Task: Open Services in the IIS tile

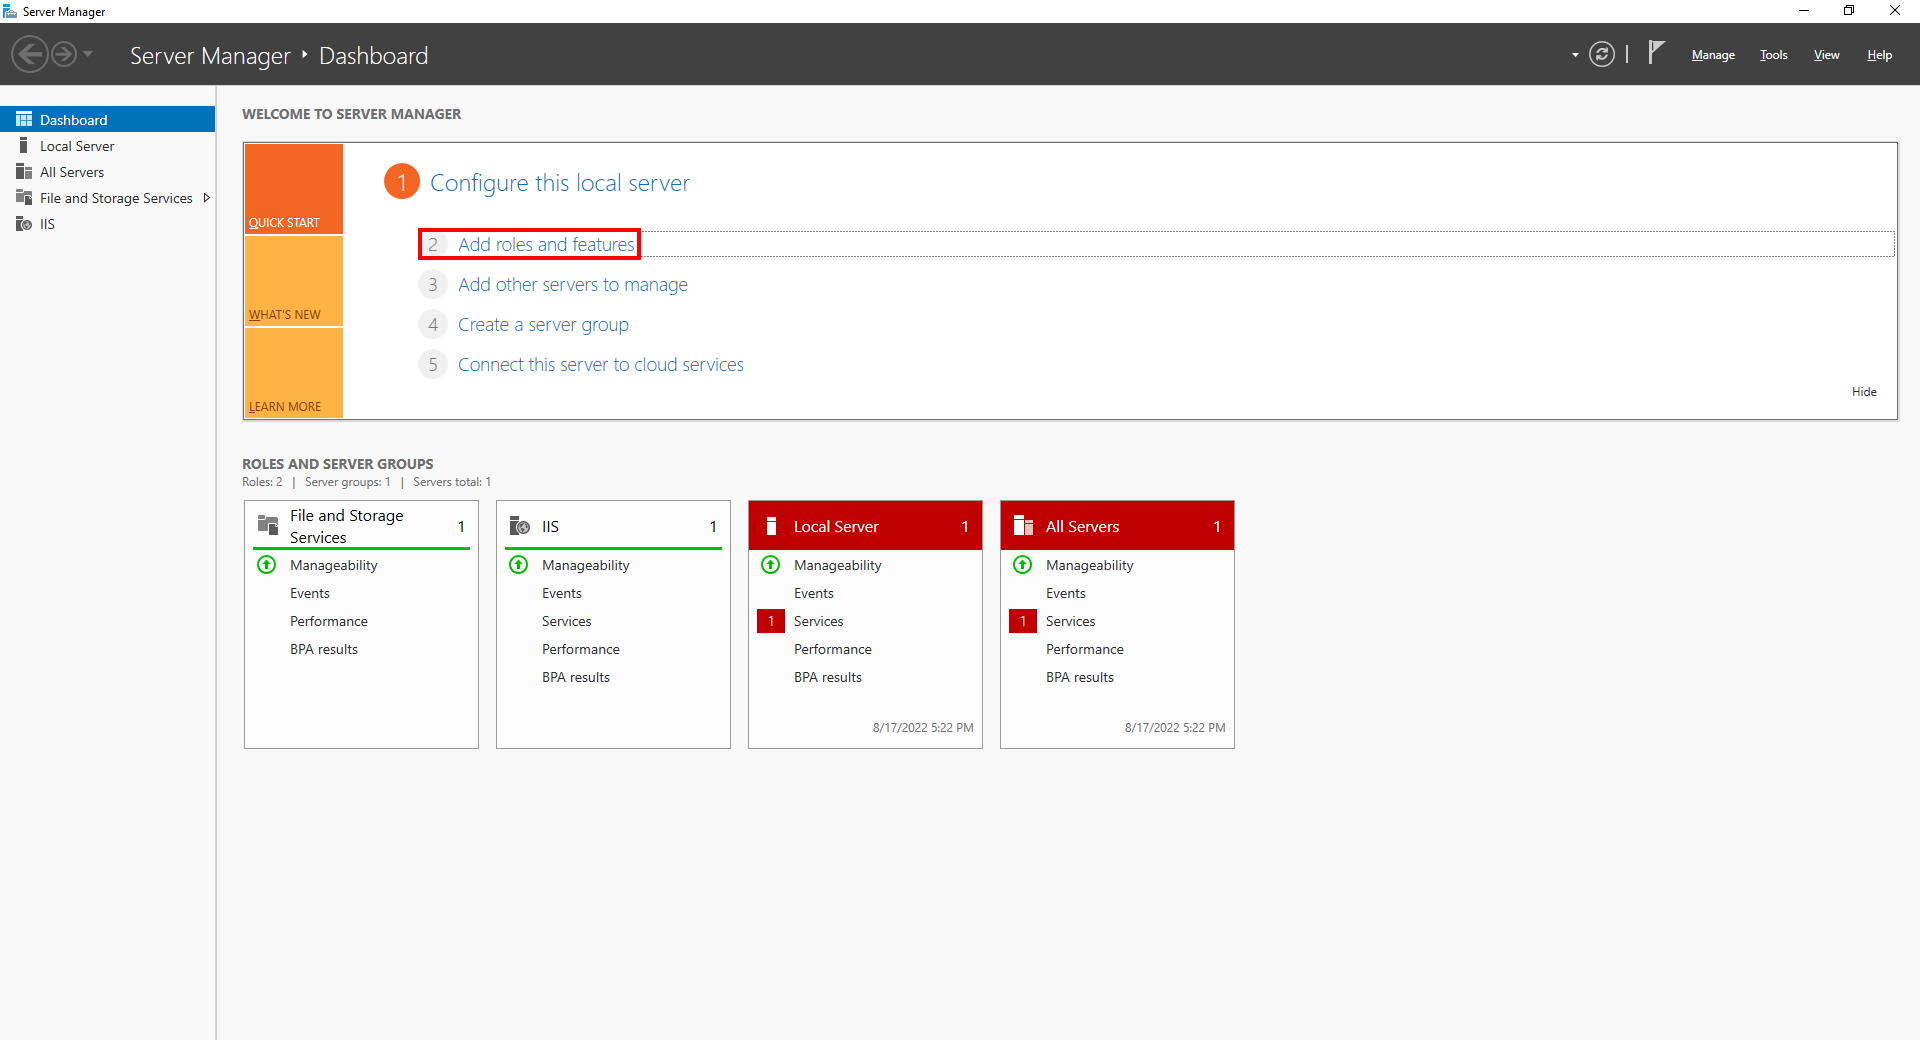Action: click(x=567, y=621)
